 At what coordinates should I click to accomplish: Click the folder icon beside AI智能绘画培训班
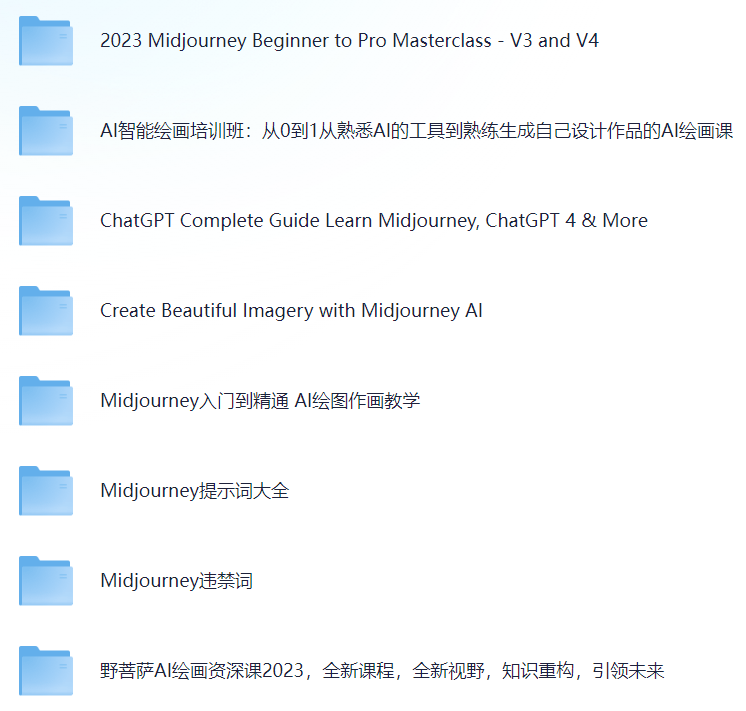coord(45,131)
